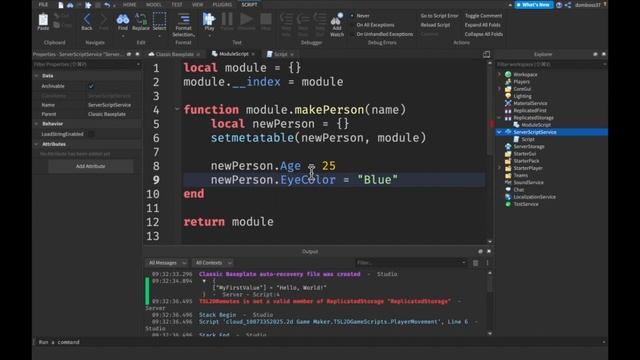The width and height of the screenshot is (640, 360).
Task: Click Go to Script Error
Action: pos(440,16)
